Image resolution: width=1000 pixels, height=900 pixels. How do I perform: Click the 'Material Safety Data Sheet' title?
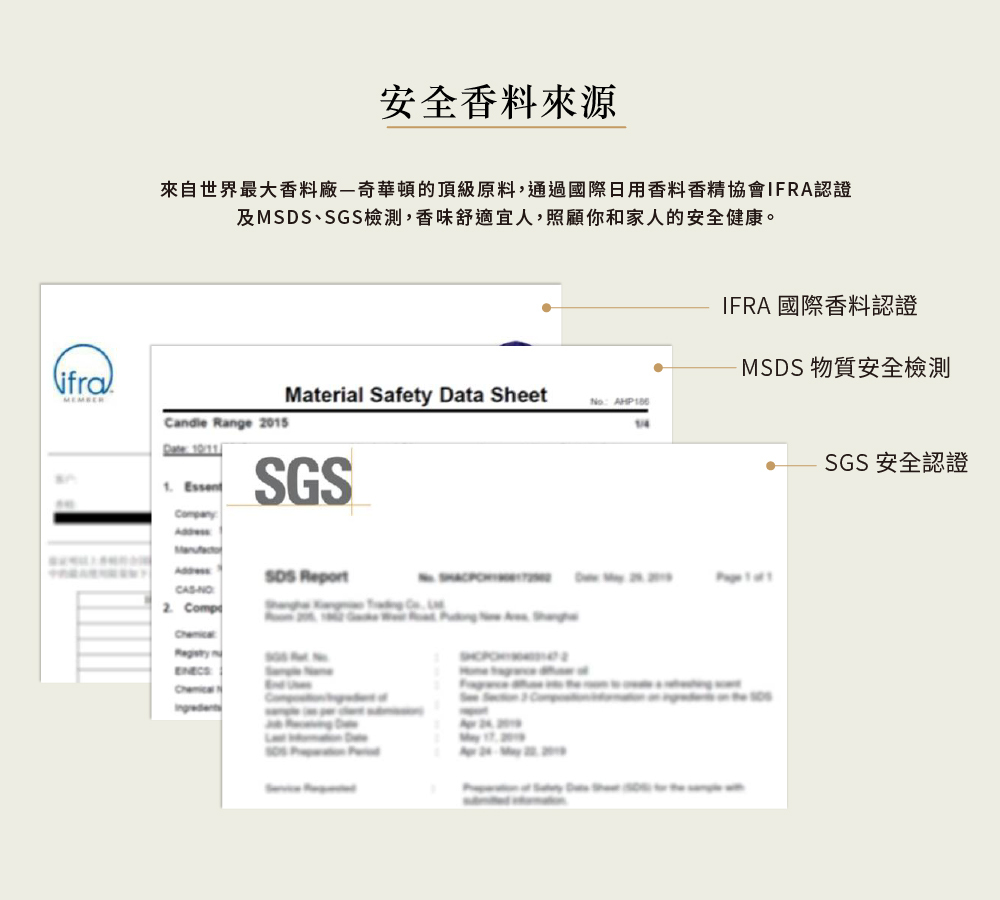[416, 395]
